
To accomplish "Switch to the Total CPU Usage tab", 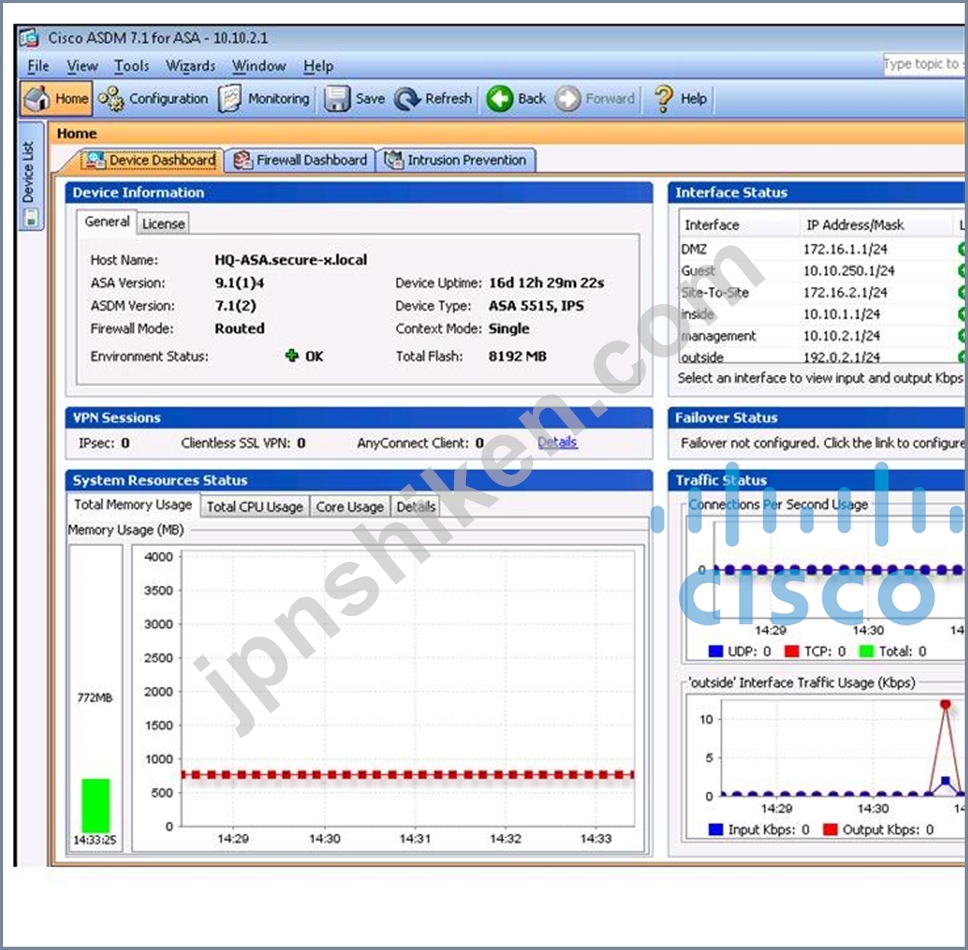I will click(x=254, y=507).
